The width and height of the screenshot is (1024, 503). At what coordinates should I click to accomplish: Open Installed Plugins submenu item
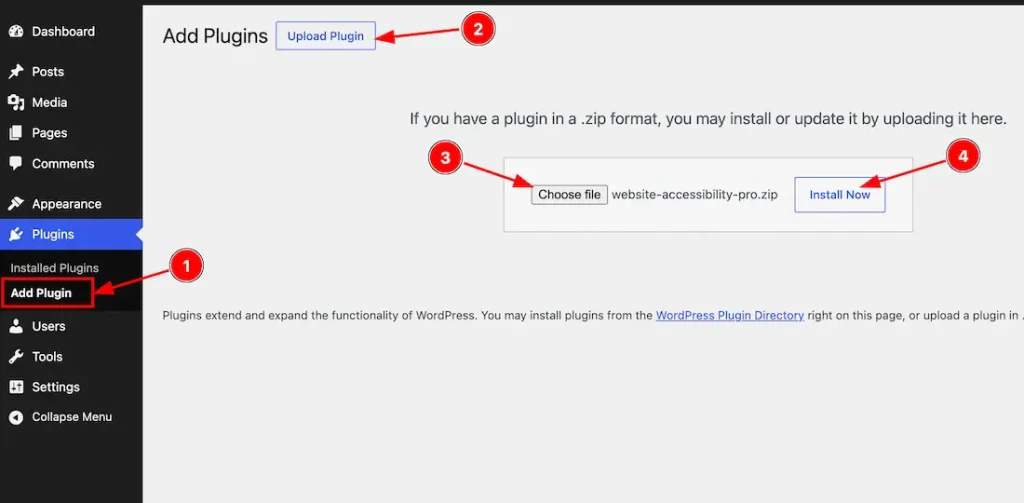pos(55,268)
